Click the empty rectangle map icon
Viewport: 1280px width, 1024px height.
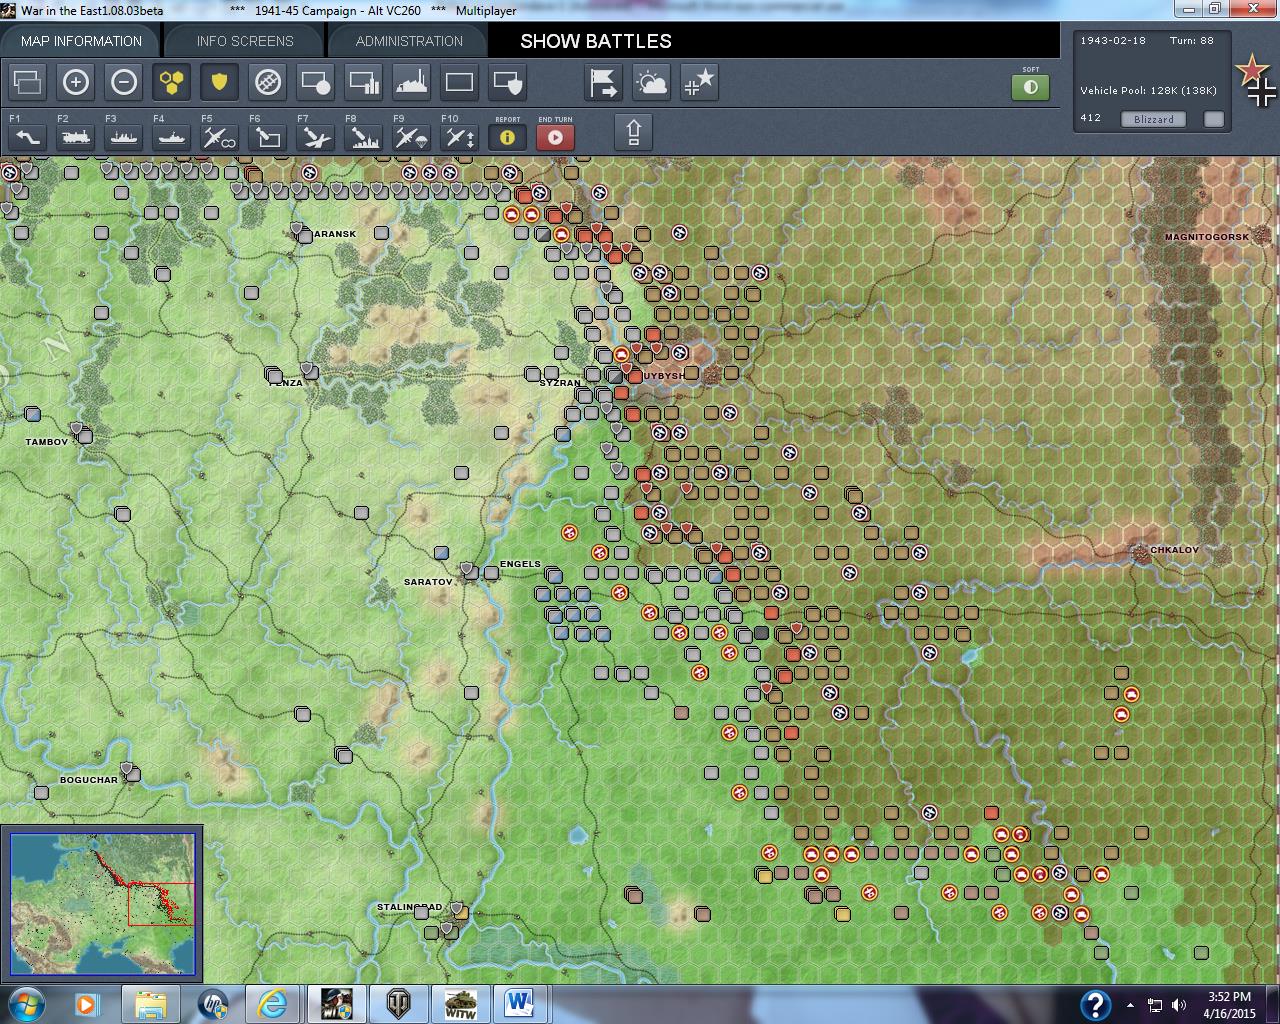[460, 82]
